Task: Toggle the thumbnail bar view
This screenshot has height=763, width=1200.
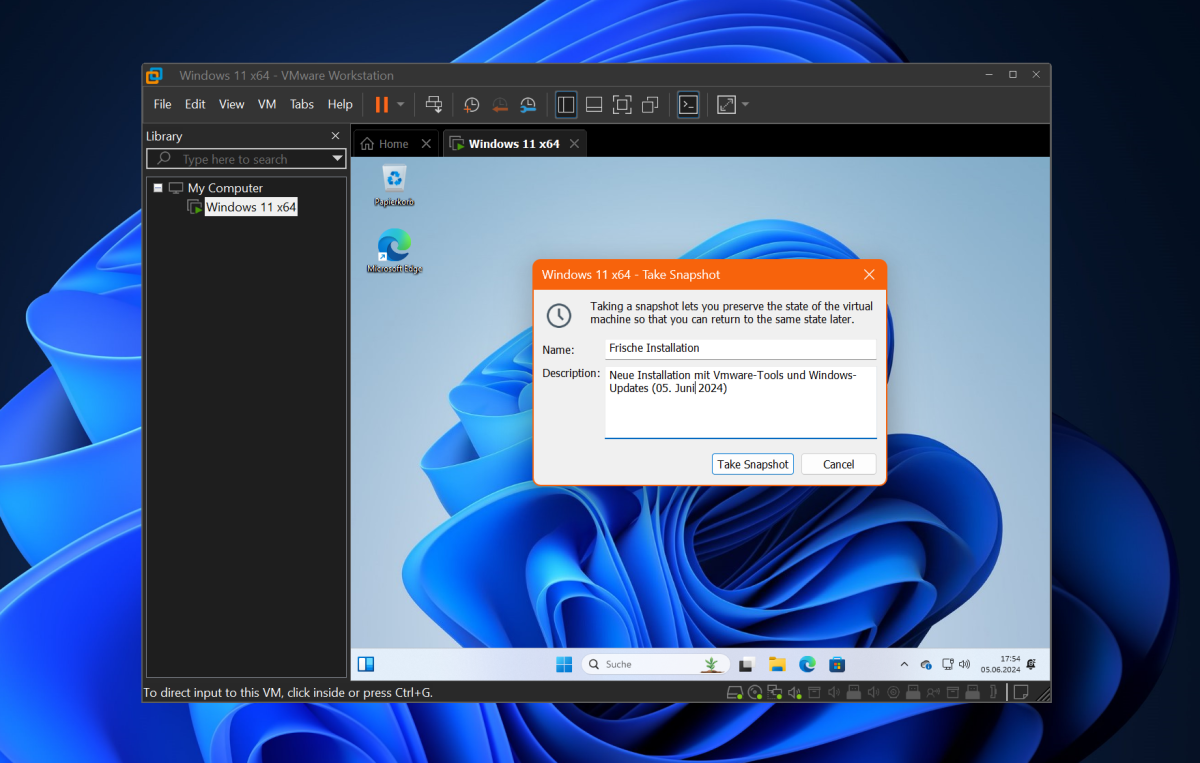Action: point(593,104)
